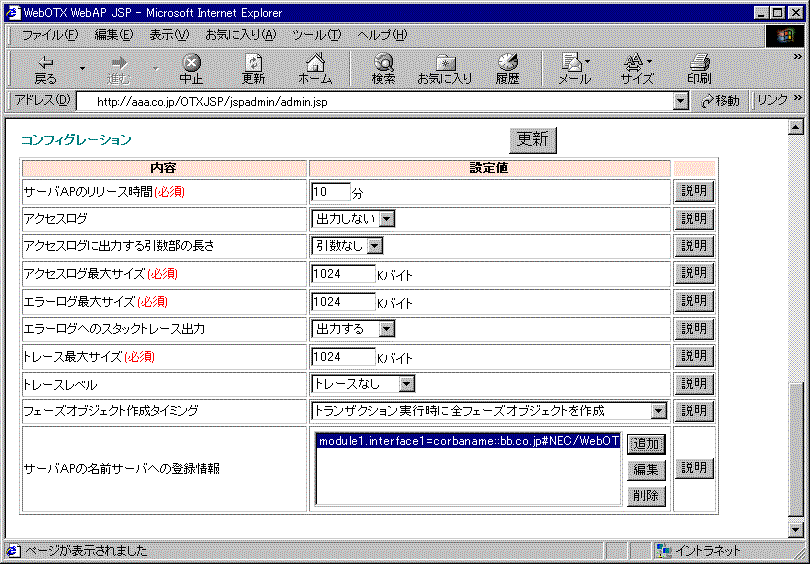This screenshot has height=564, width=810.
Task: Click the Print (印刷) toolbar icon
Action: tap(699, 69)
